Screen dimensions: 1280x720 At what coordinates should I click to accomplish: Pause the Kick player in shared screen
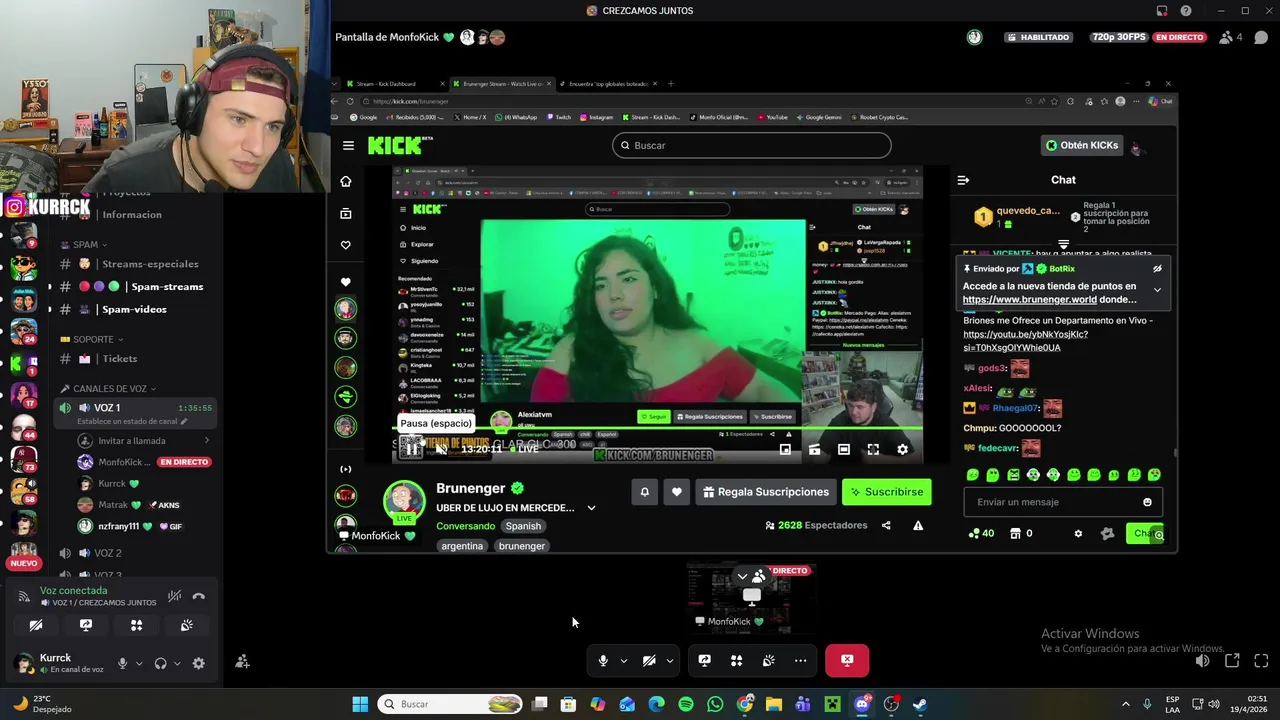click(412, 449)
